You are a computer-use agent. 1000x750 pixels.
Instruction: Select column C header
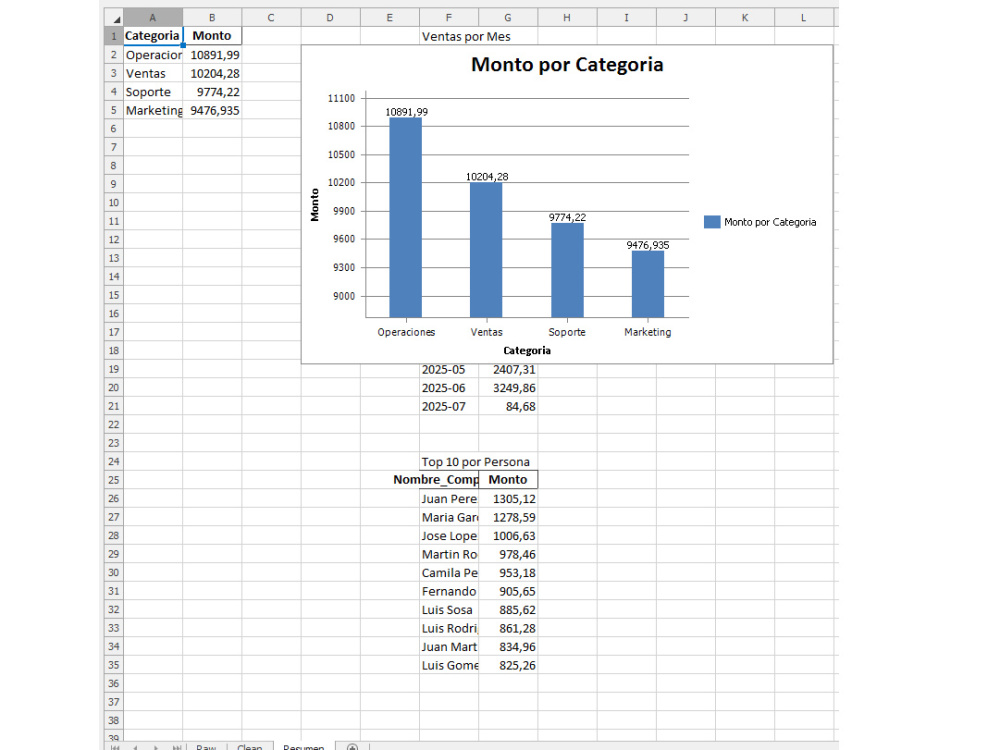pyautogui.click(x=271, y=18)
